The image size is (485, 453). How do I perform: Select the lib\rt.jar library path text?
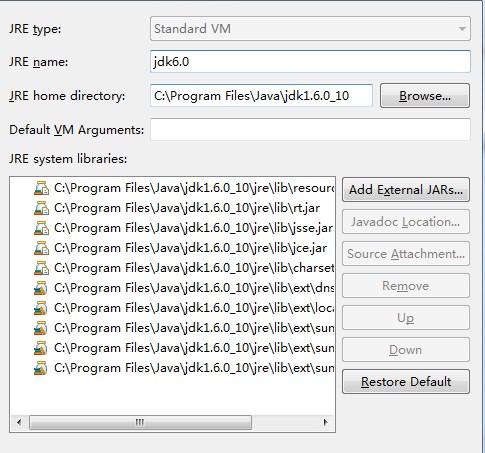pos(187,208)
